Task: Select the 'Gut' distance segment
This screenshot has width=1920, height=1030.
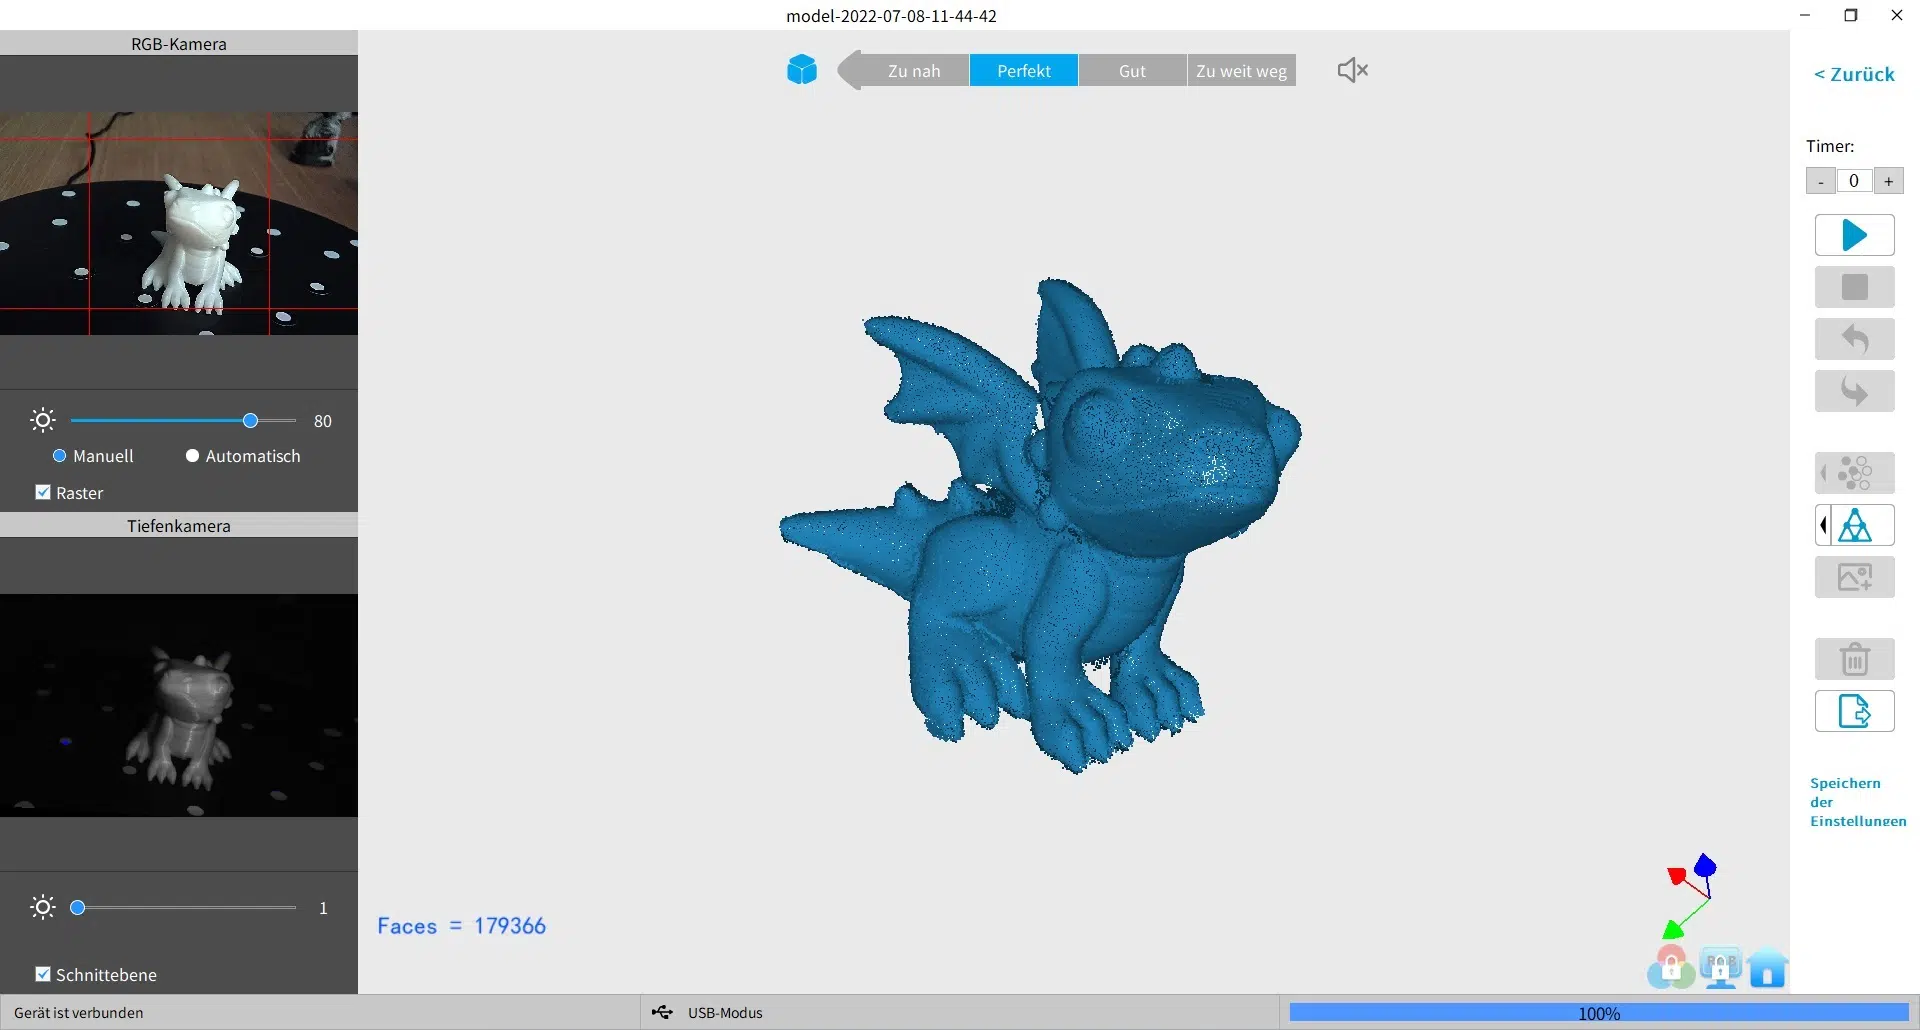Action: pyautogui.click(x=1132, y=71)
